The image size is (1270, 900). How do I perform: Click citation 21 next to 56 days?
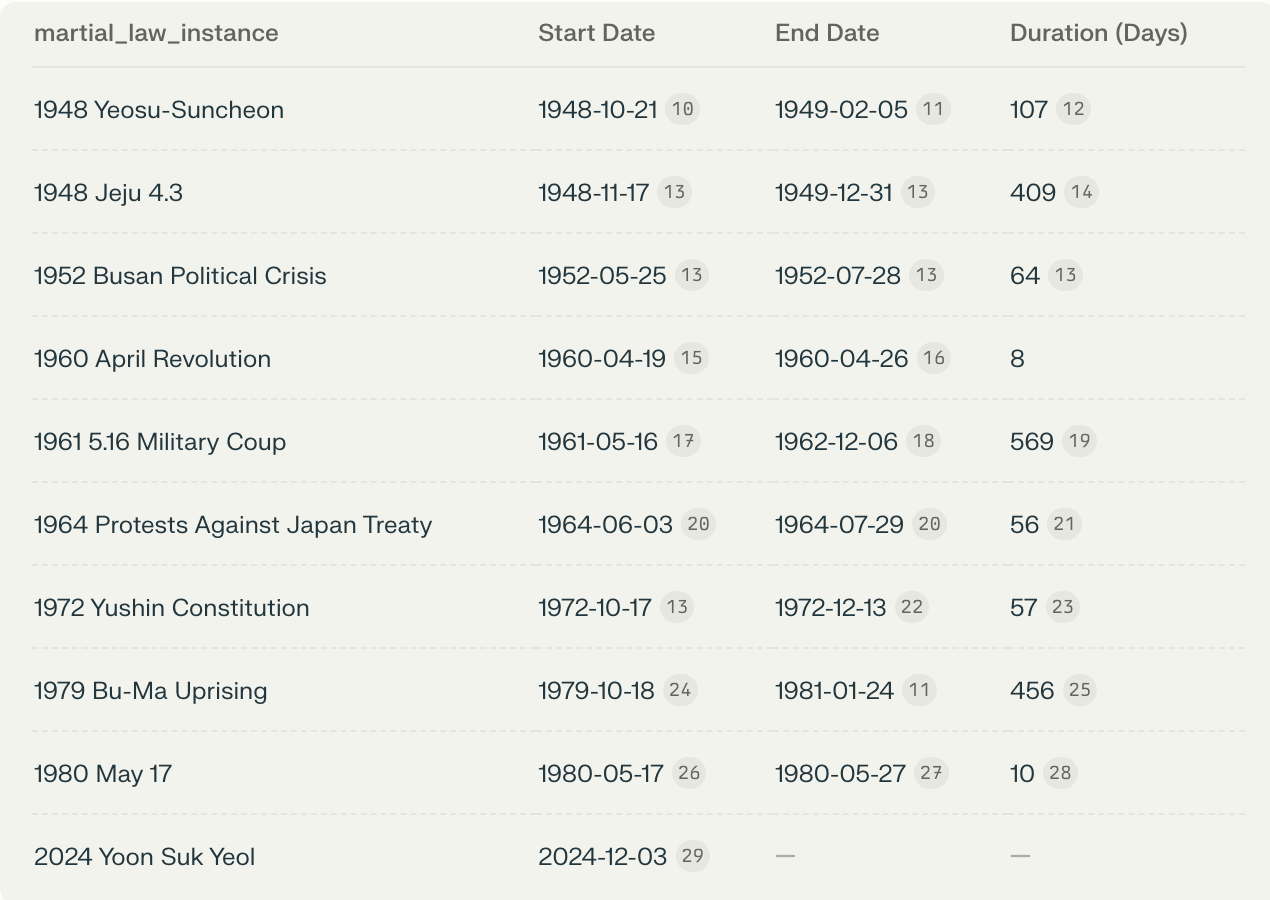pos(1064,524)
